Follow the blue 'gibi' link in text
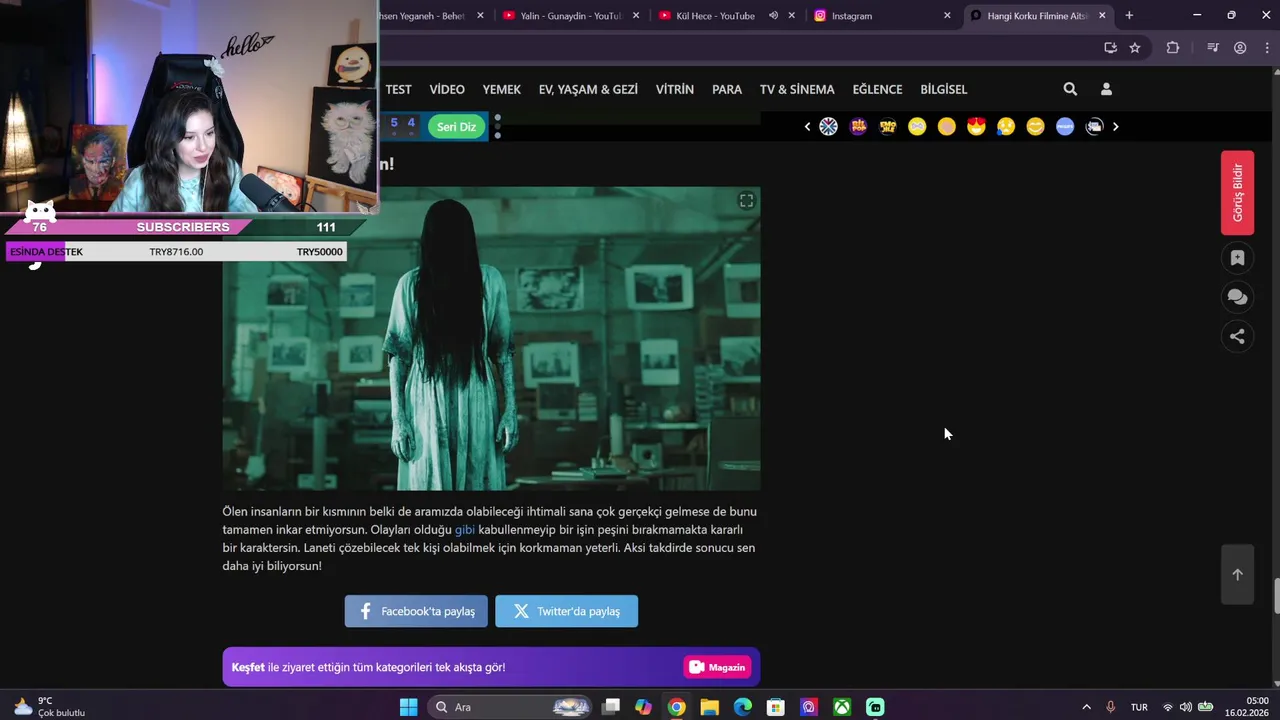 pos(465,529)
